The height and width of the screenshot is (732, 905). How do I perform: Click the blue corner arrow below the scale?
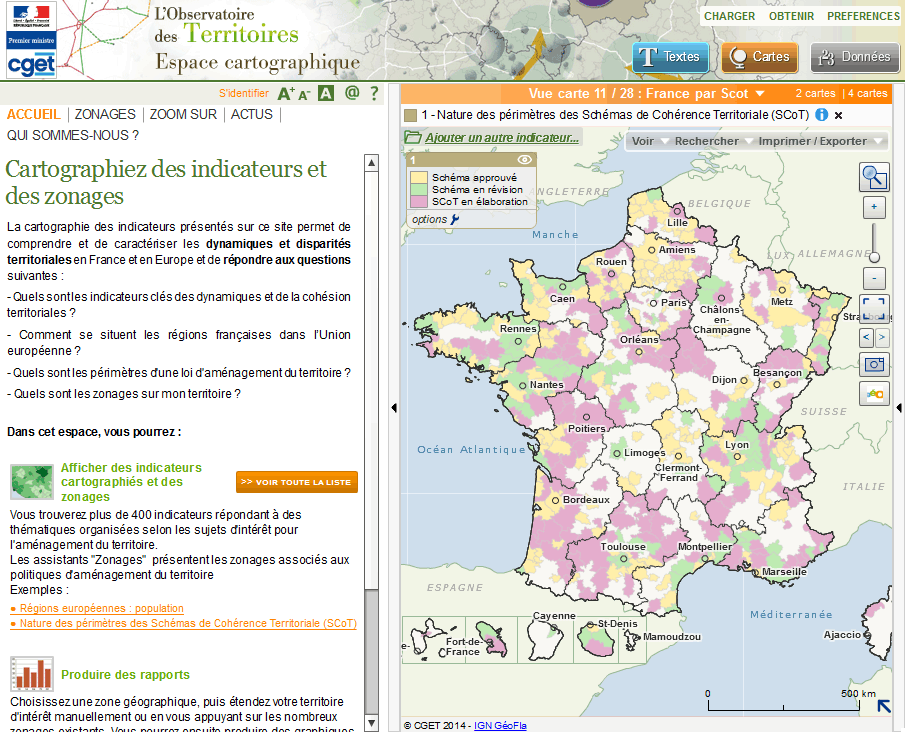pyautogui.click(x=884, y=706)
